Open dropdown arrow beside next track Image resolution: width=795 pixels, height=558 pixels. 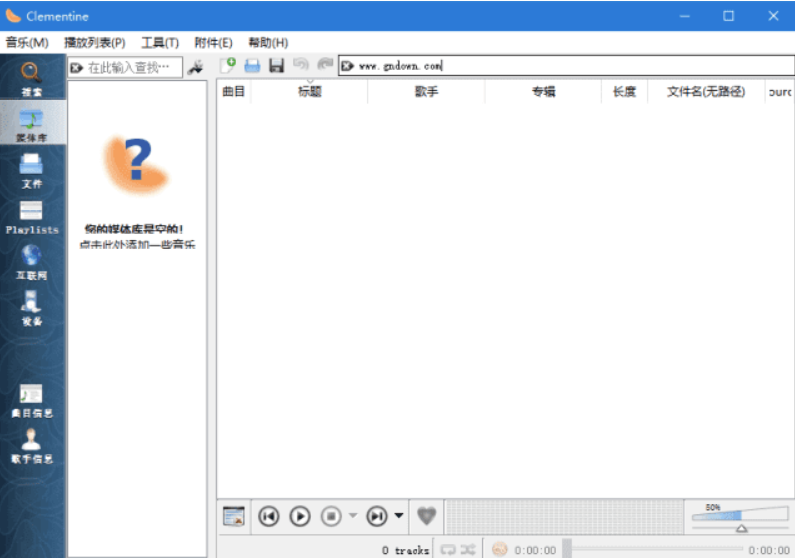tap(399, 516)
